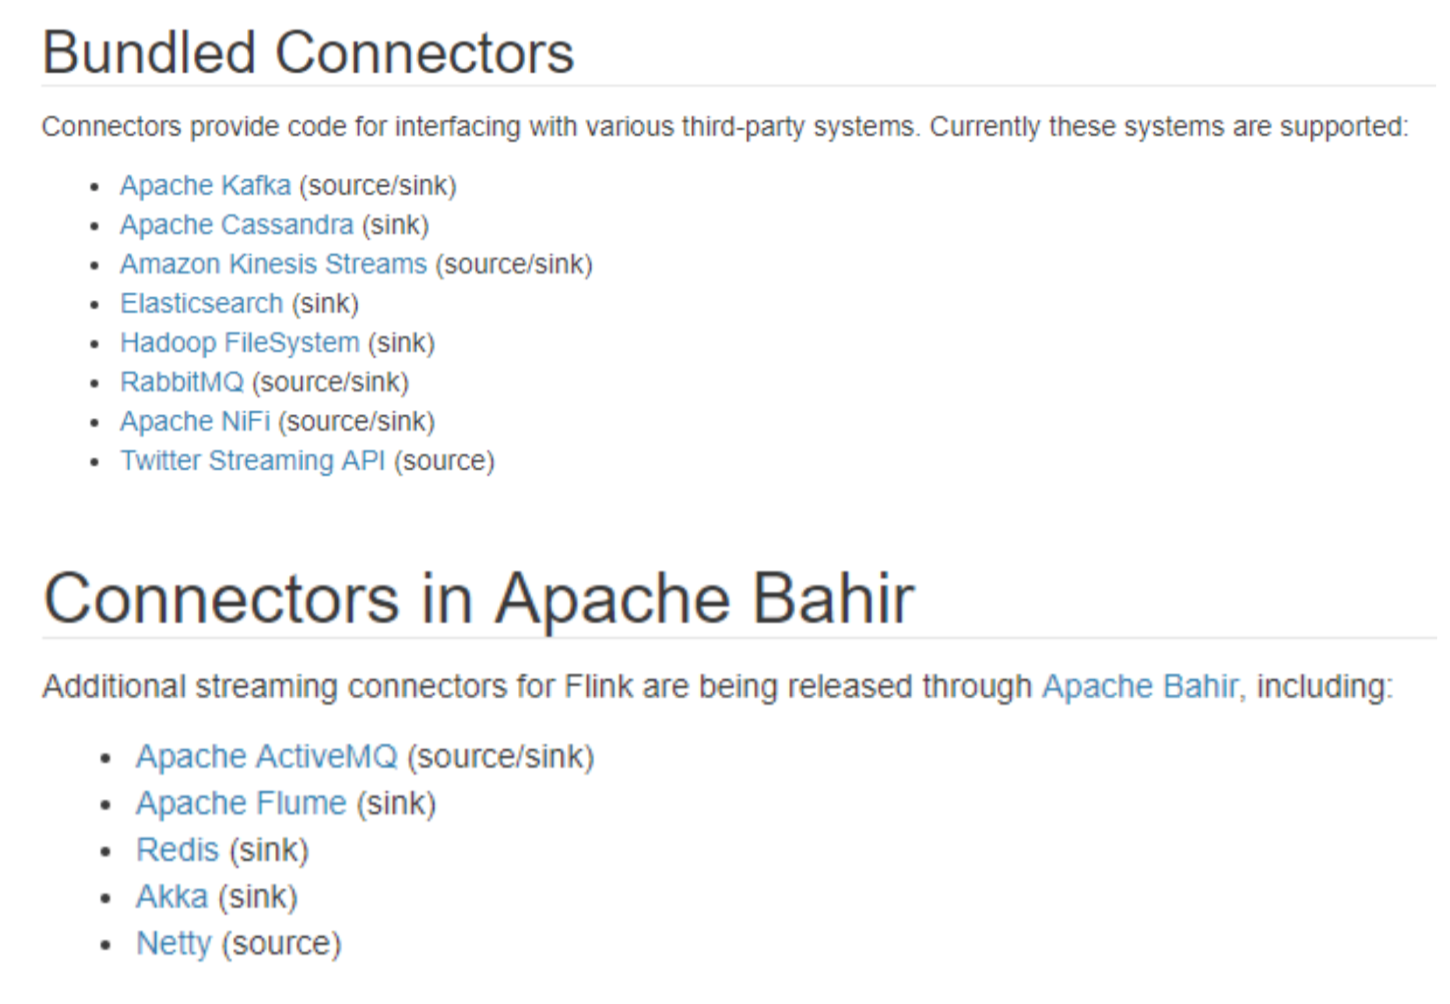Open the Apache Kafka connector link

(x=205, y=186)
